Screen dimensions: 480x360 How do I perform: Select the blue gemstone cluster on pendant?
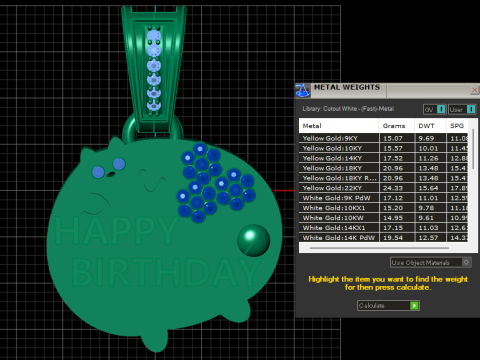click(x=216, y=182)
